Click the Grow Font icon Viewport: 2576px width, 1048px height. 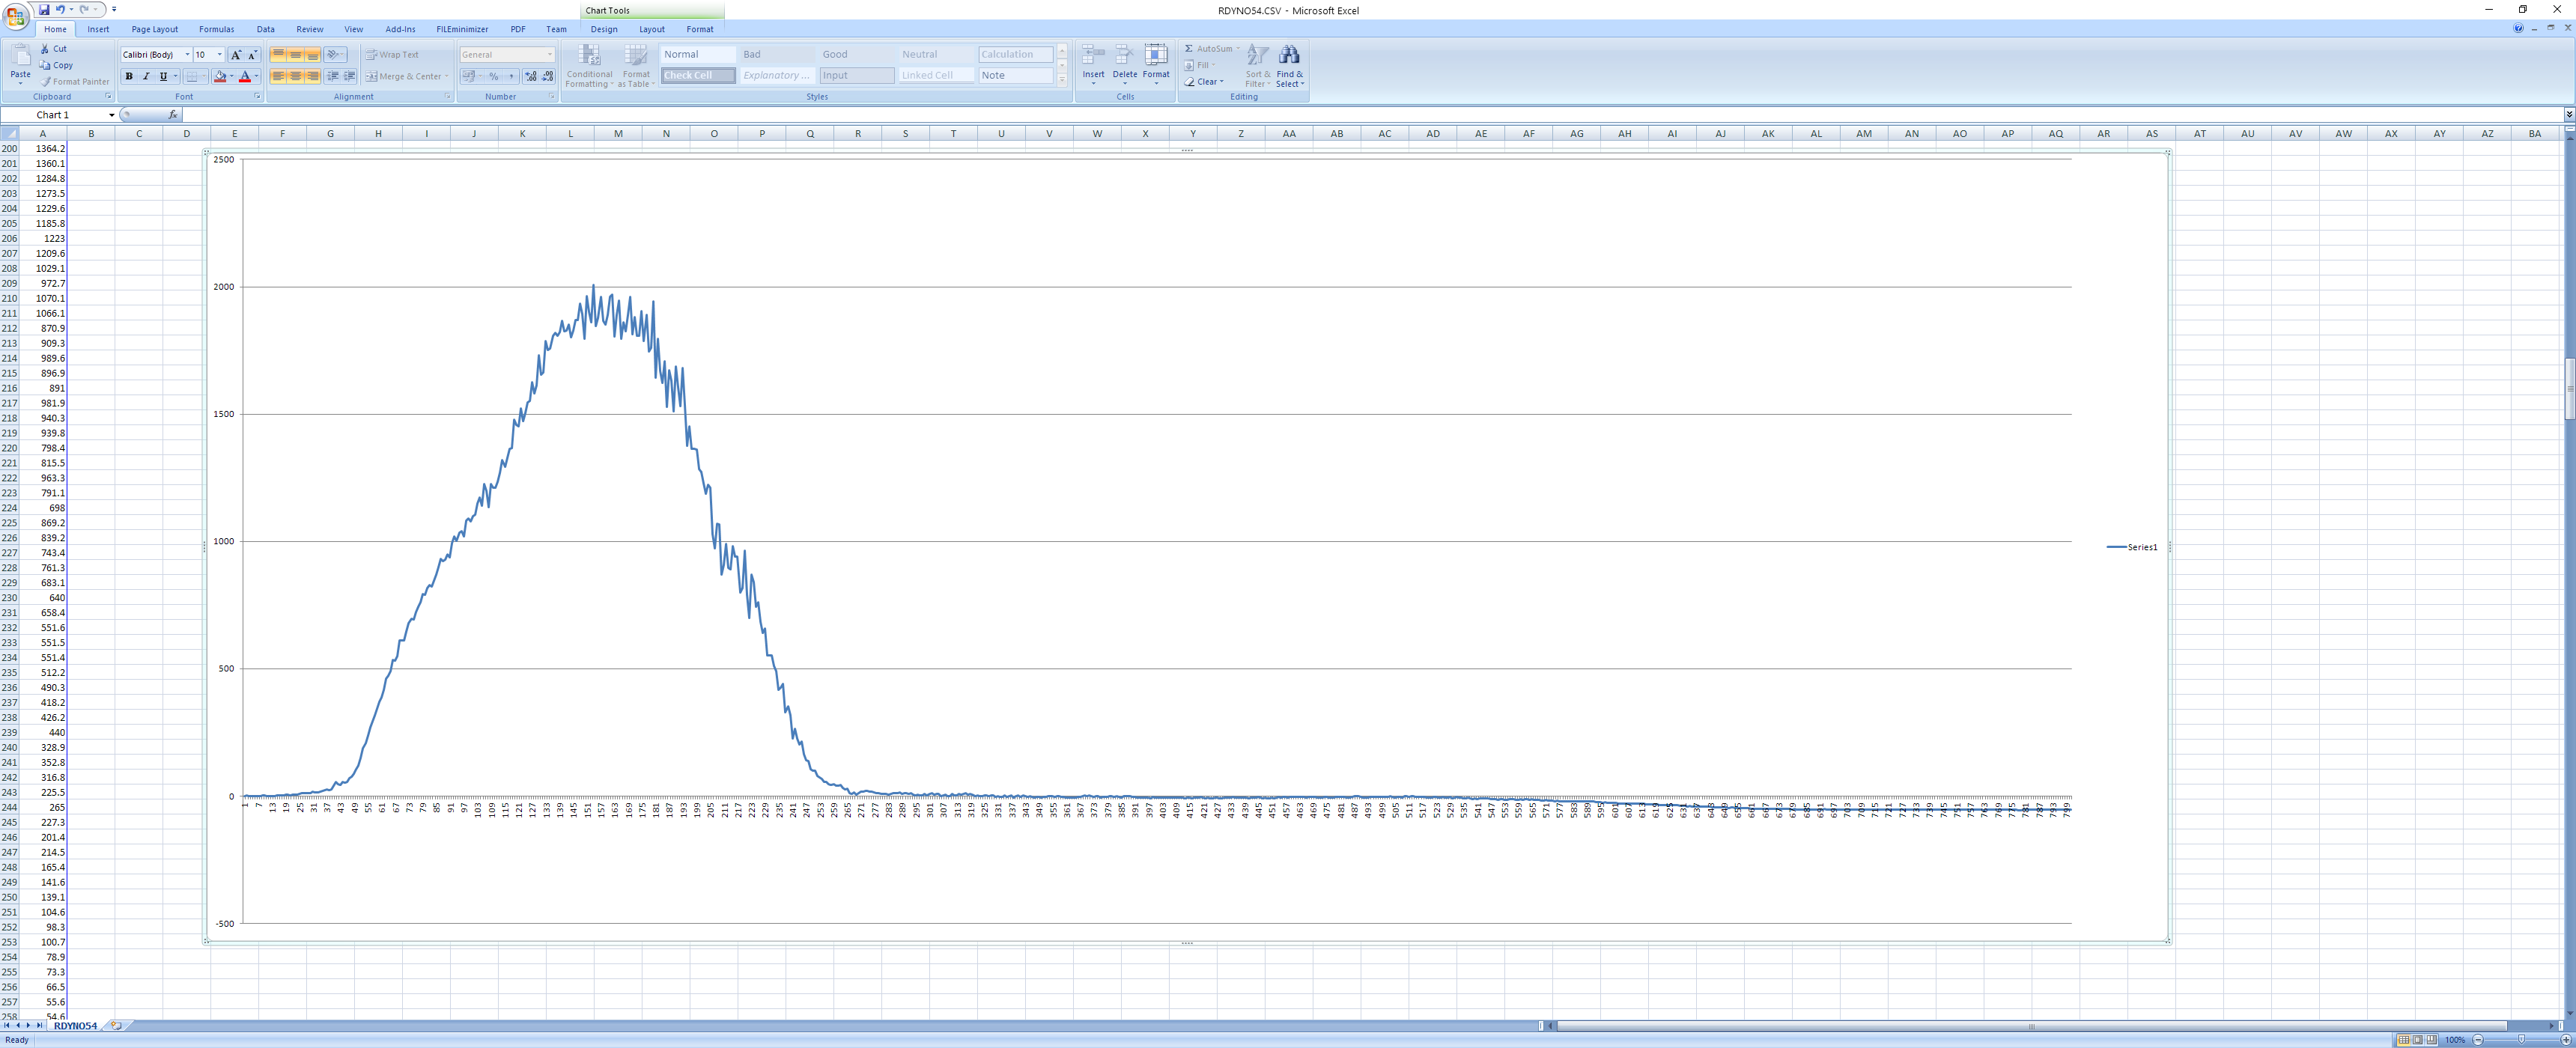[x=236, y=55]
